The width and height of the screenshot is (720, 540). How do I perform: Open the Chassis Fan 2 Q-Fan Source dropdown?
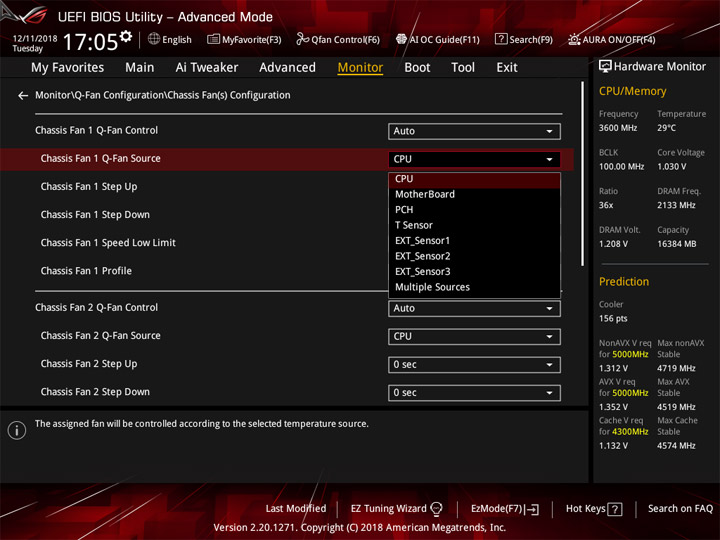(474, 337)
